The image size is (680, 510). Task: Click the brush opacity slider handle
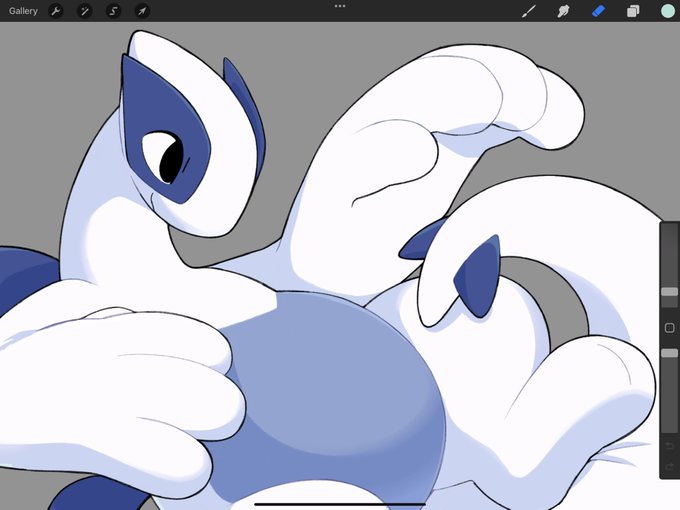click(669, 353)
